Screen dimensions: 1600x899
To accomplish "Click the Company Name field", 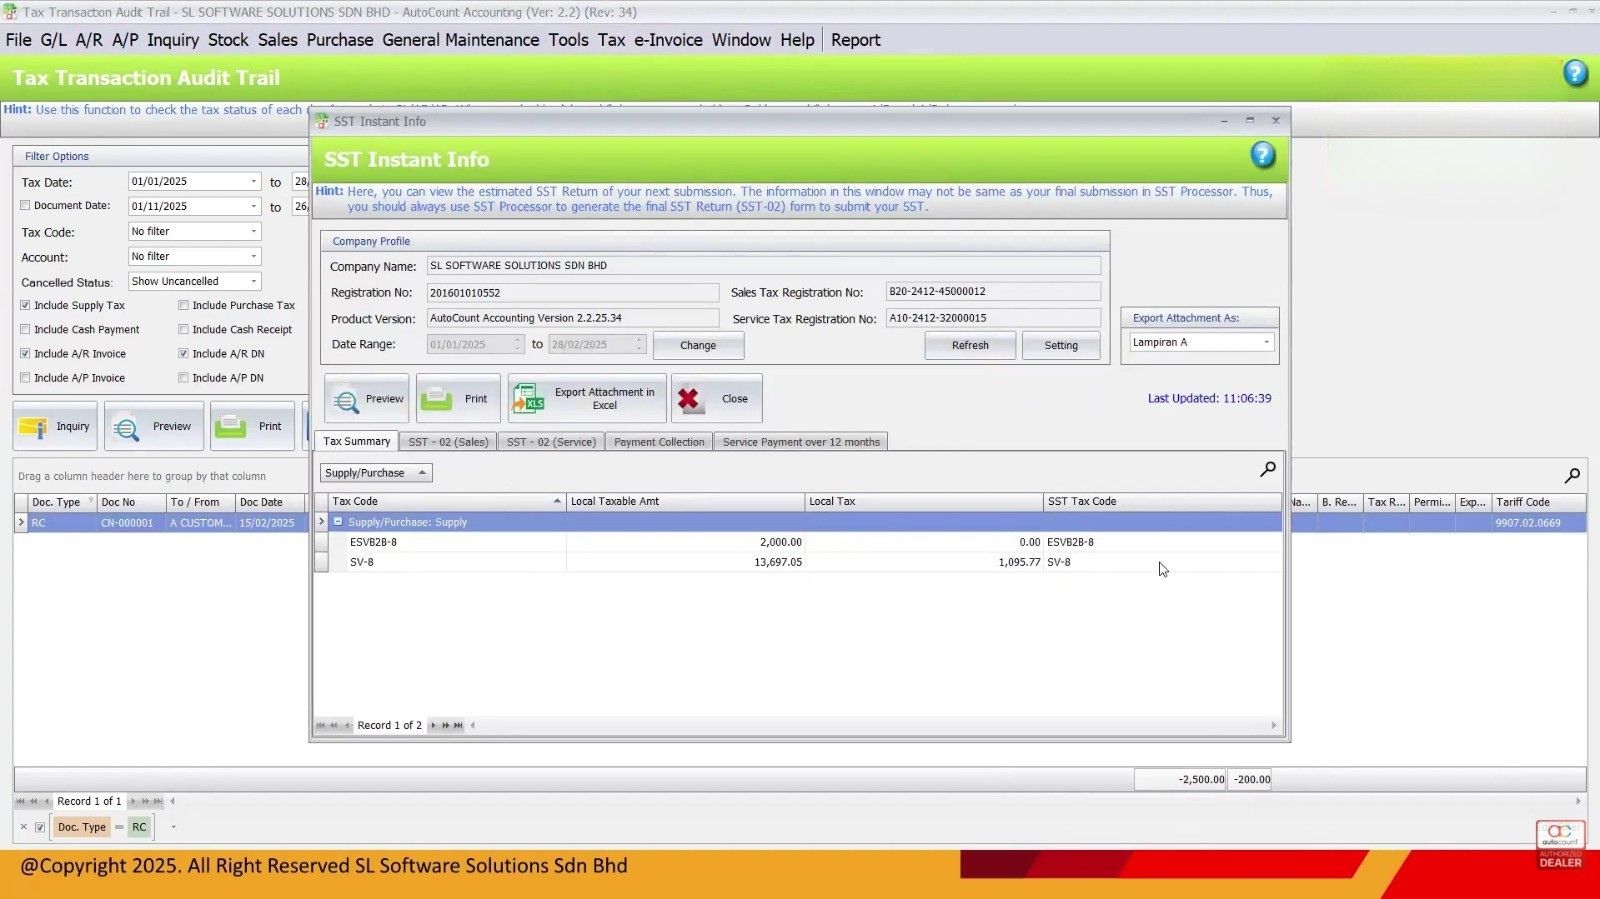I will (764, 266).
